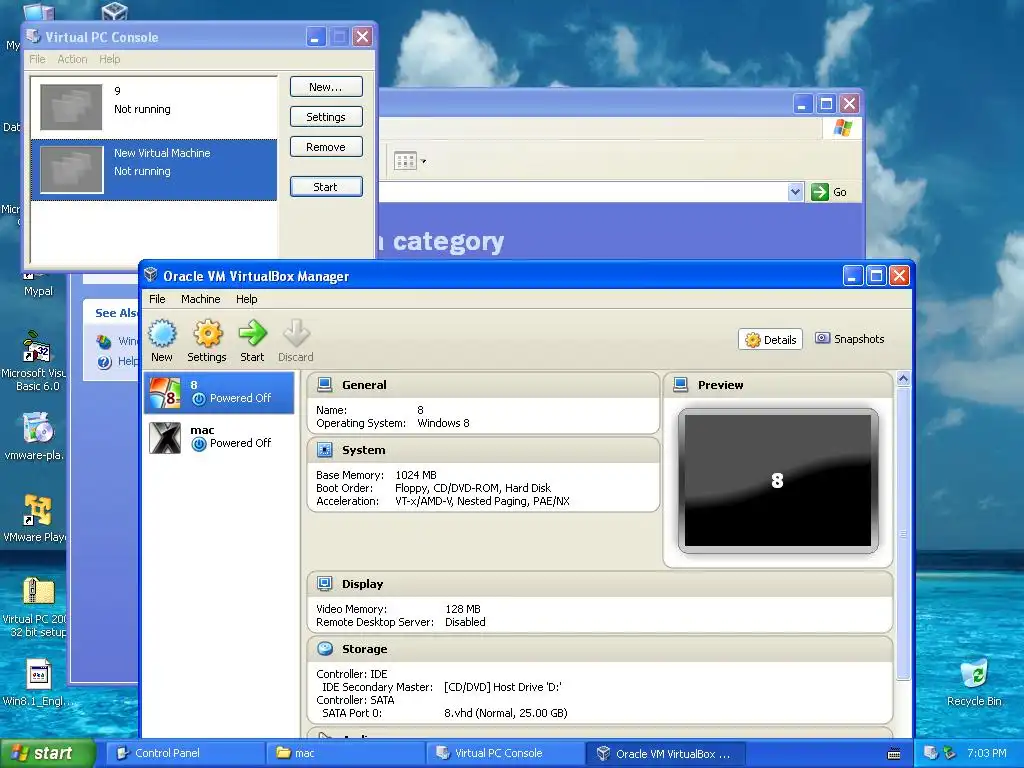Screen dimensions: 1024x768
Task: Switch to Snapshots view in VirtualBox
Action: [x=850, y=339]
